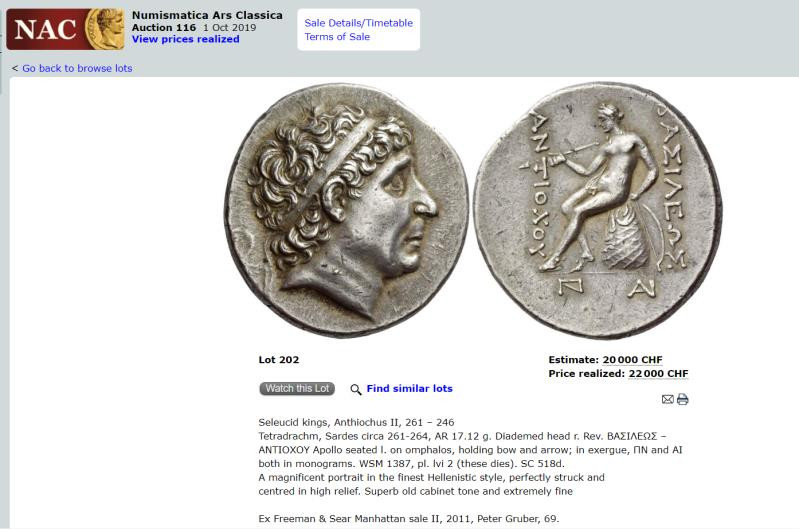Print this lot using the printer icon

(x=683, y=399)
